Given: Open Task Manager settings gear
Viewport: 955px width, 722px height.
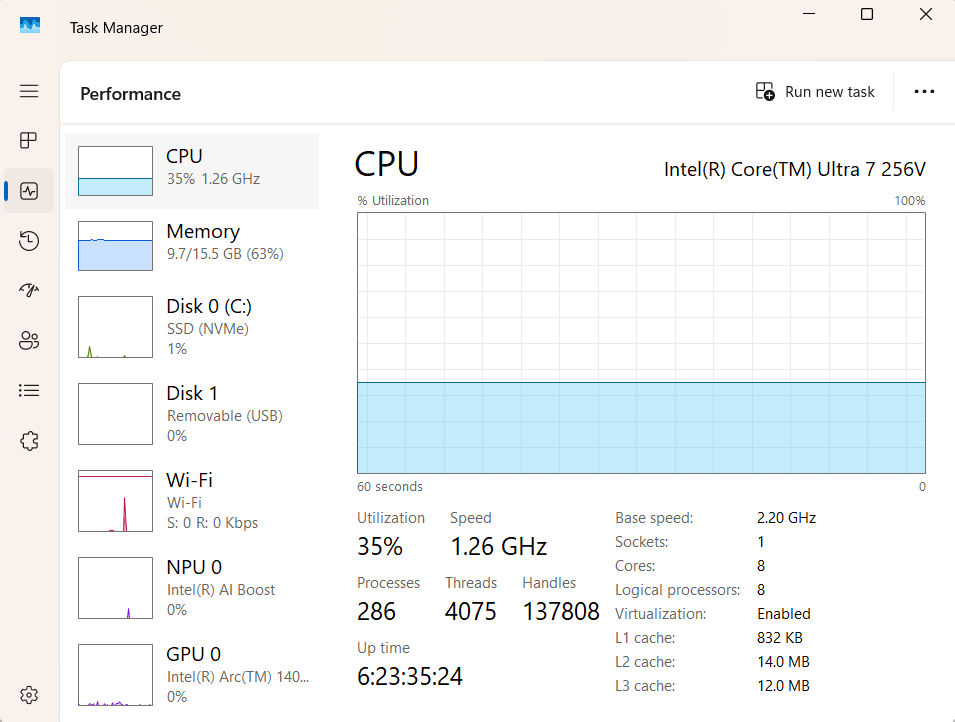Looking at the screenshot, I should [x=29, y=695].
